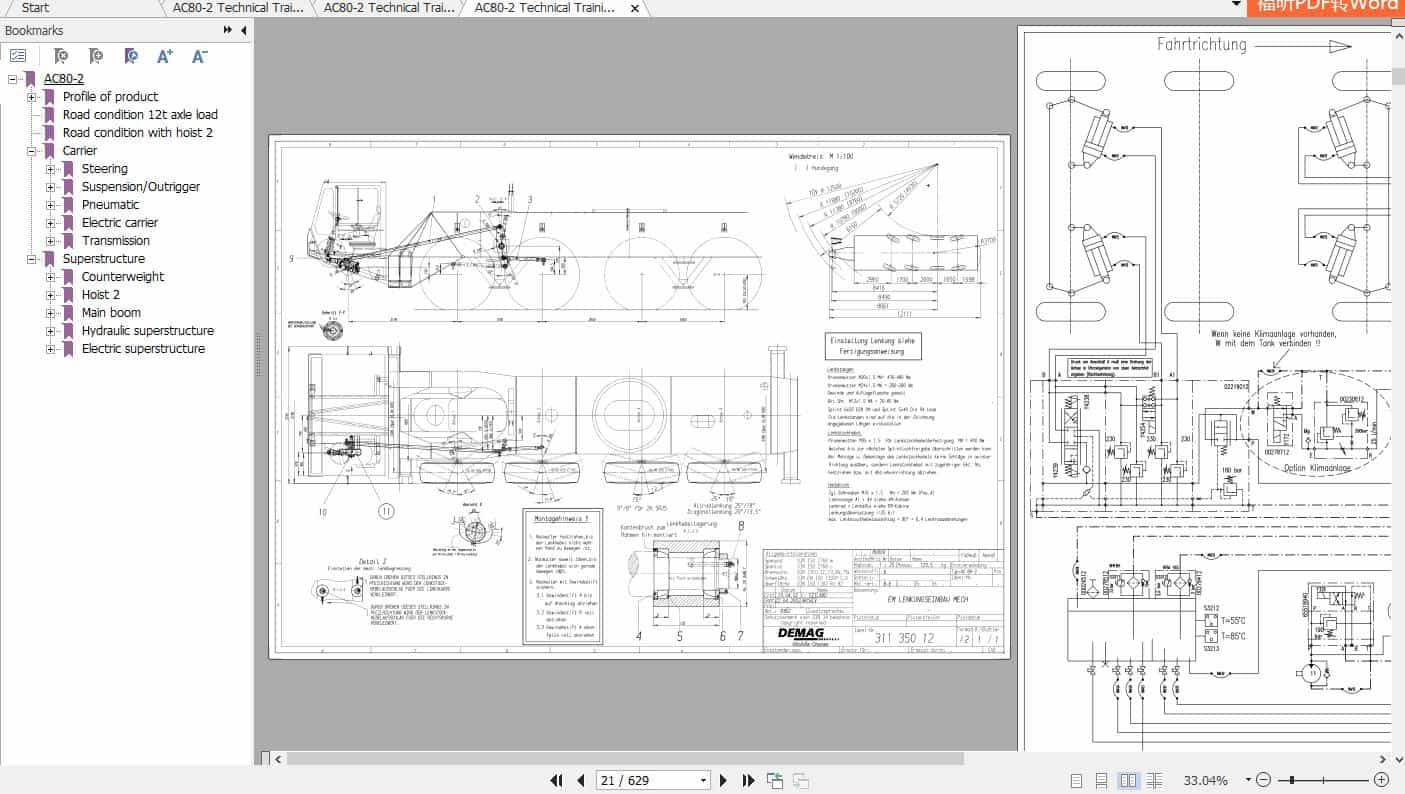Open the Electric superstructure bookmark
This screenshot has width=1405, height=794.
coord(143,348)
